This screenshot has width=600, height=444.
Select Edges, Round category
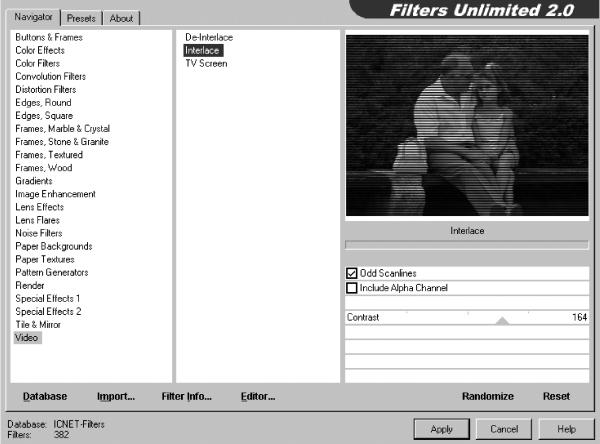pos(43,102)
